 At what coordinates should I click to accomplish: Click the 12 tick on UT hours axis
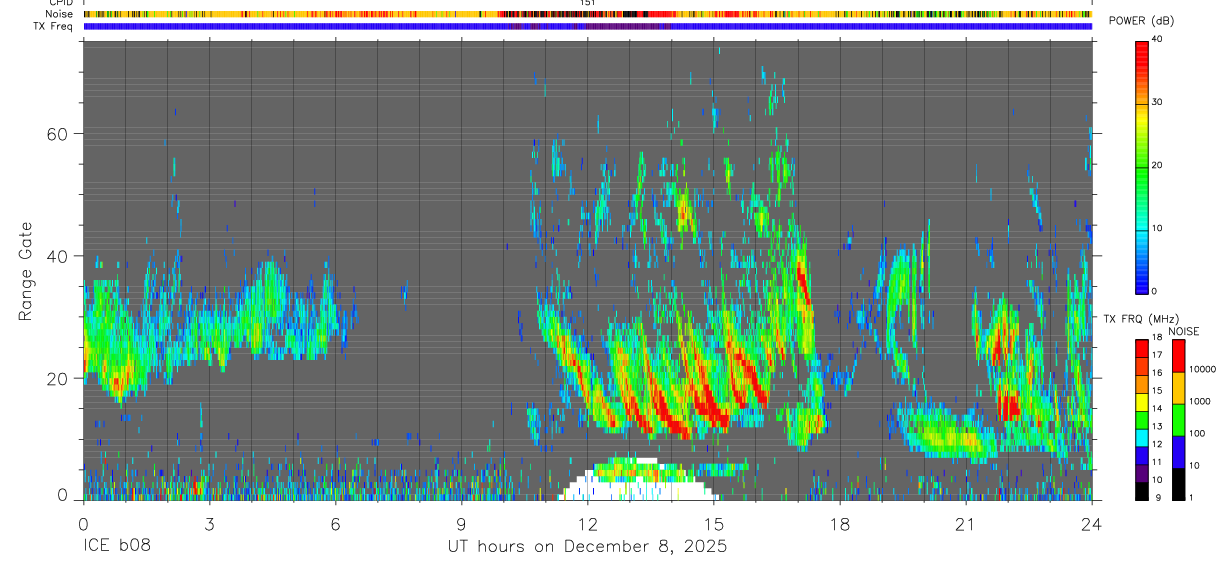(587, 523)
